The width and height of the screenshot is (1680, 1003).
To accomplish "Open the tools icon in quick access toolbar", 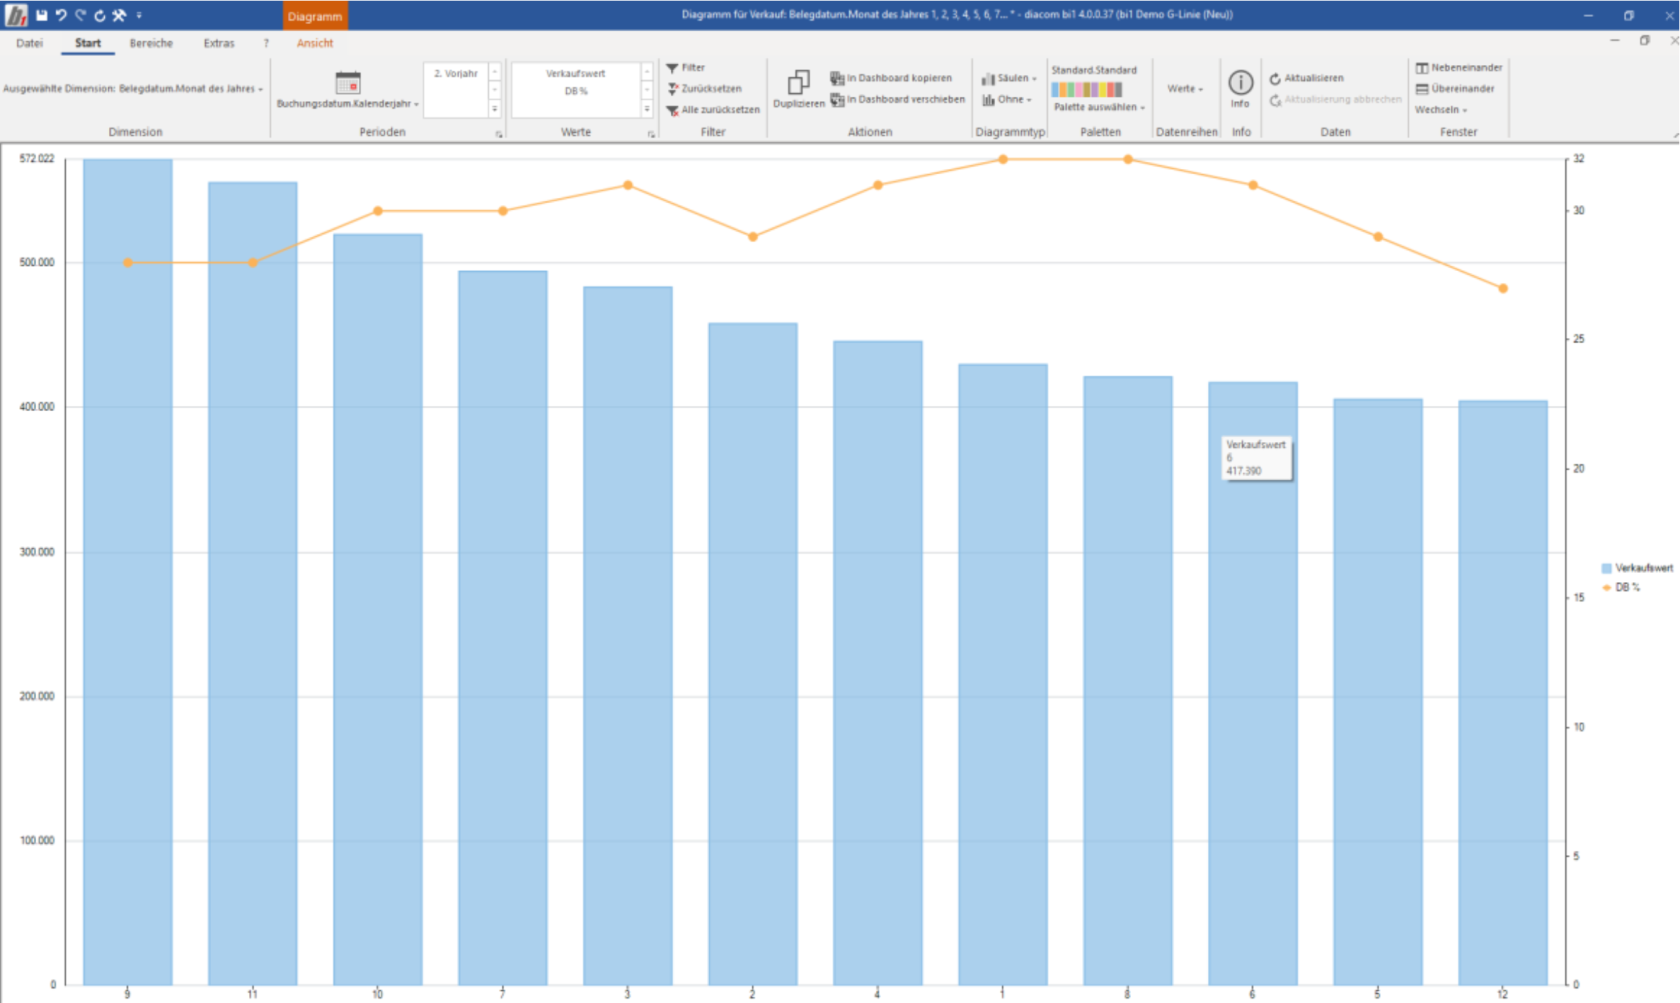I will pos(119,15).
